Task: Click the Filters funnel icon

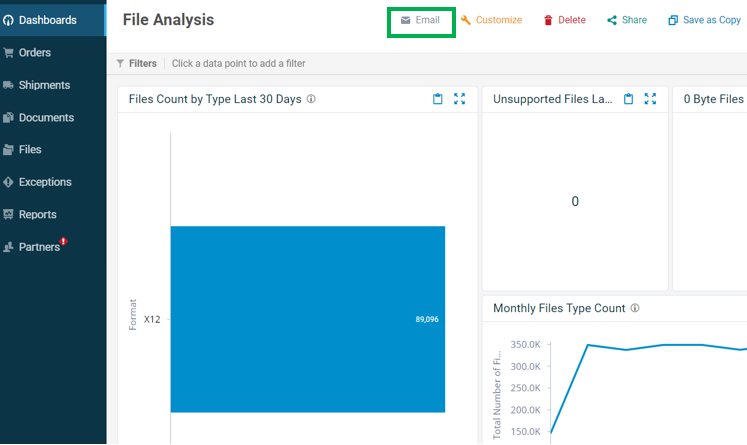Action: pos(120,63)
